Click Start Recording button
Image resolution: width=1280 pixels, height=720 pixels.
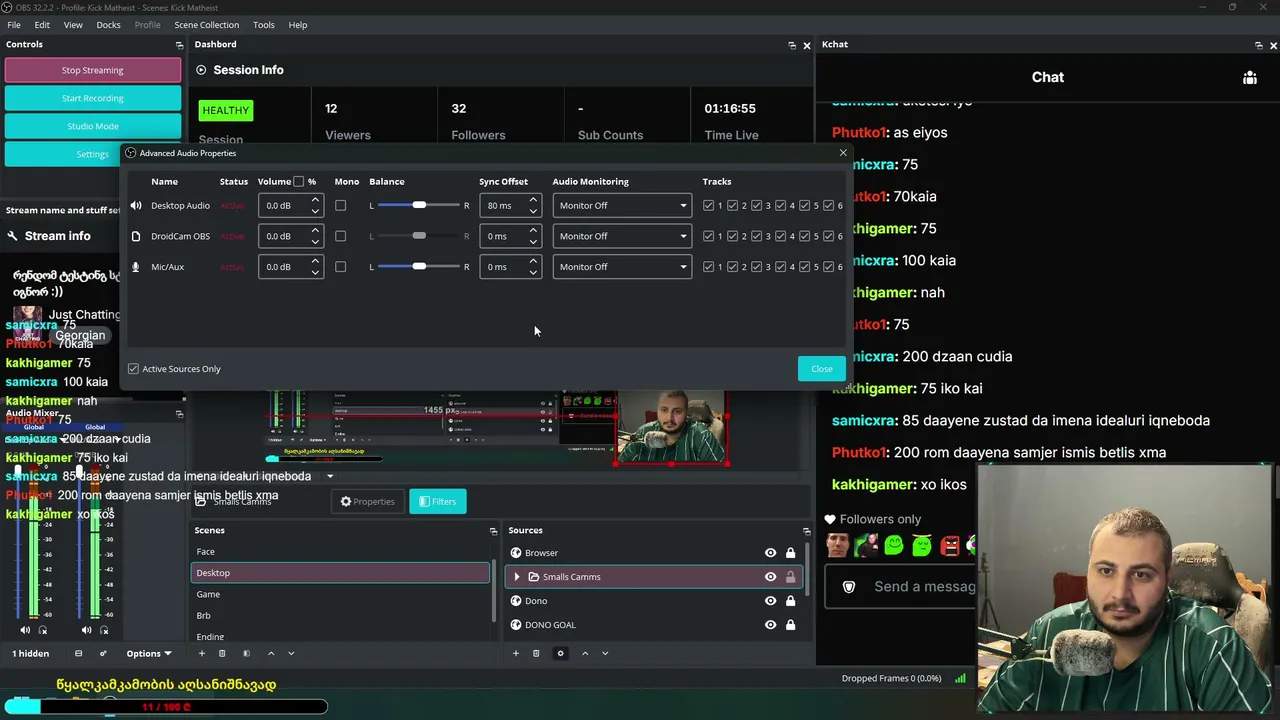[x=93, y=98]
